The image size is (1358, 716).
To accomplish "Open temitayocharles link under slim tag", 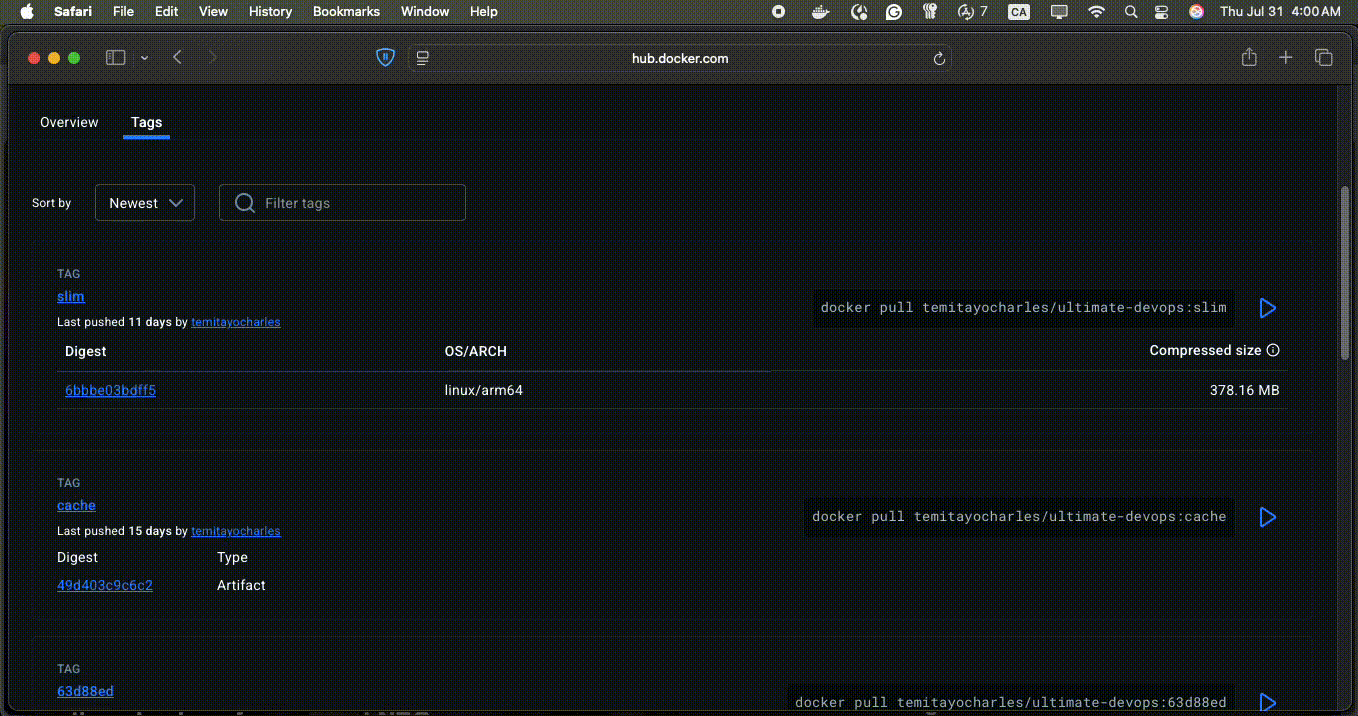I will pyautogui.click(x=236, y=322).
